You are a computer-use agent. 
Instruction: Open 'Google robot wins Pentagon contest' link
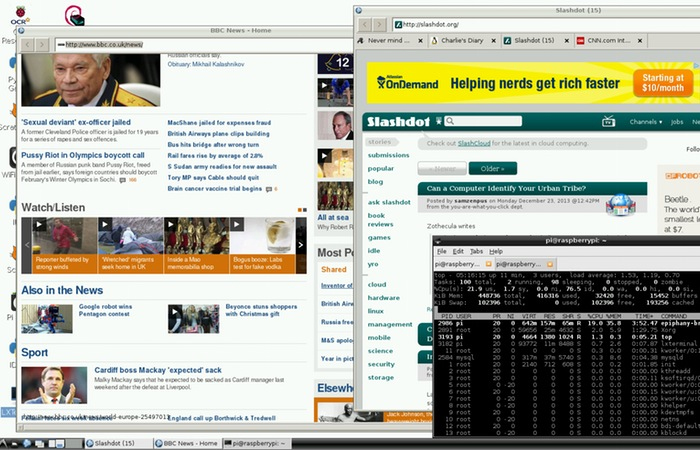tap(105, 310)
